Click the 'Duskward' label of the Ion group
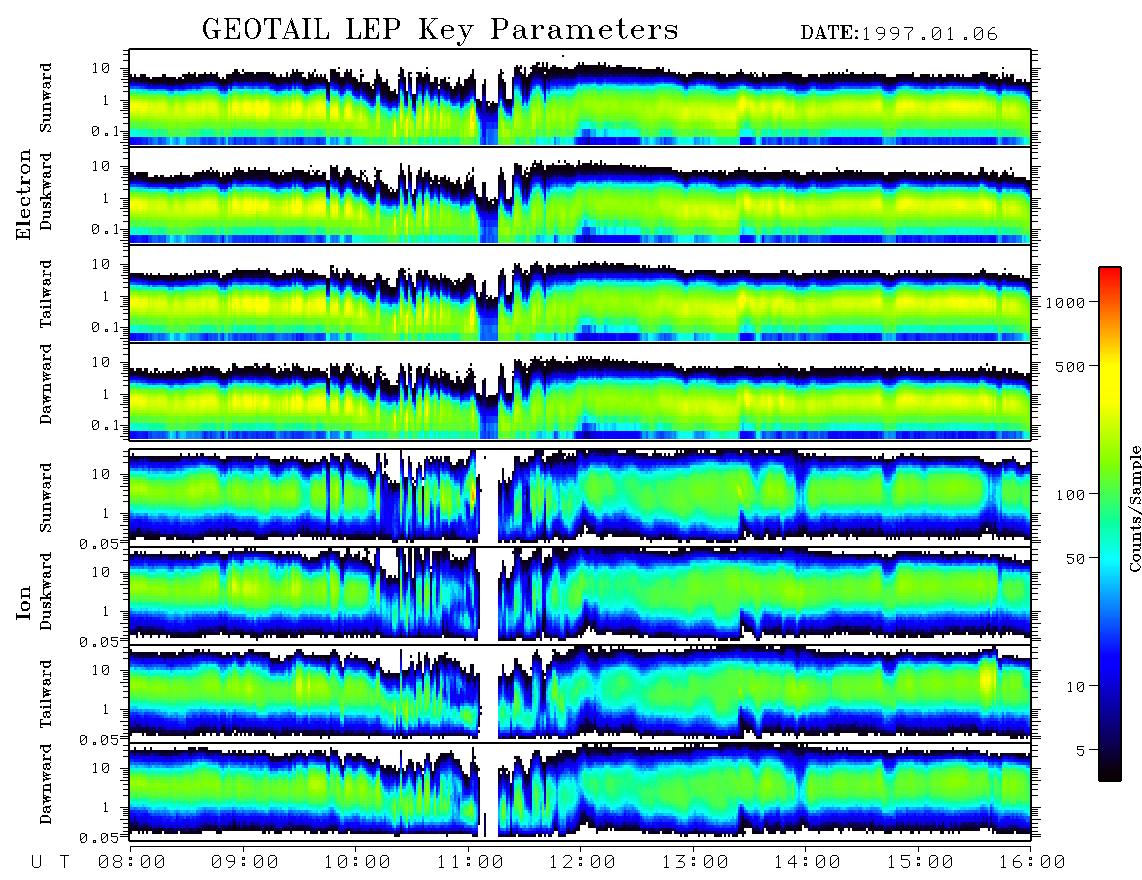 click(46, 591)
